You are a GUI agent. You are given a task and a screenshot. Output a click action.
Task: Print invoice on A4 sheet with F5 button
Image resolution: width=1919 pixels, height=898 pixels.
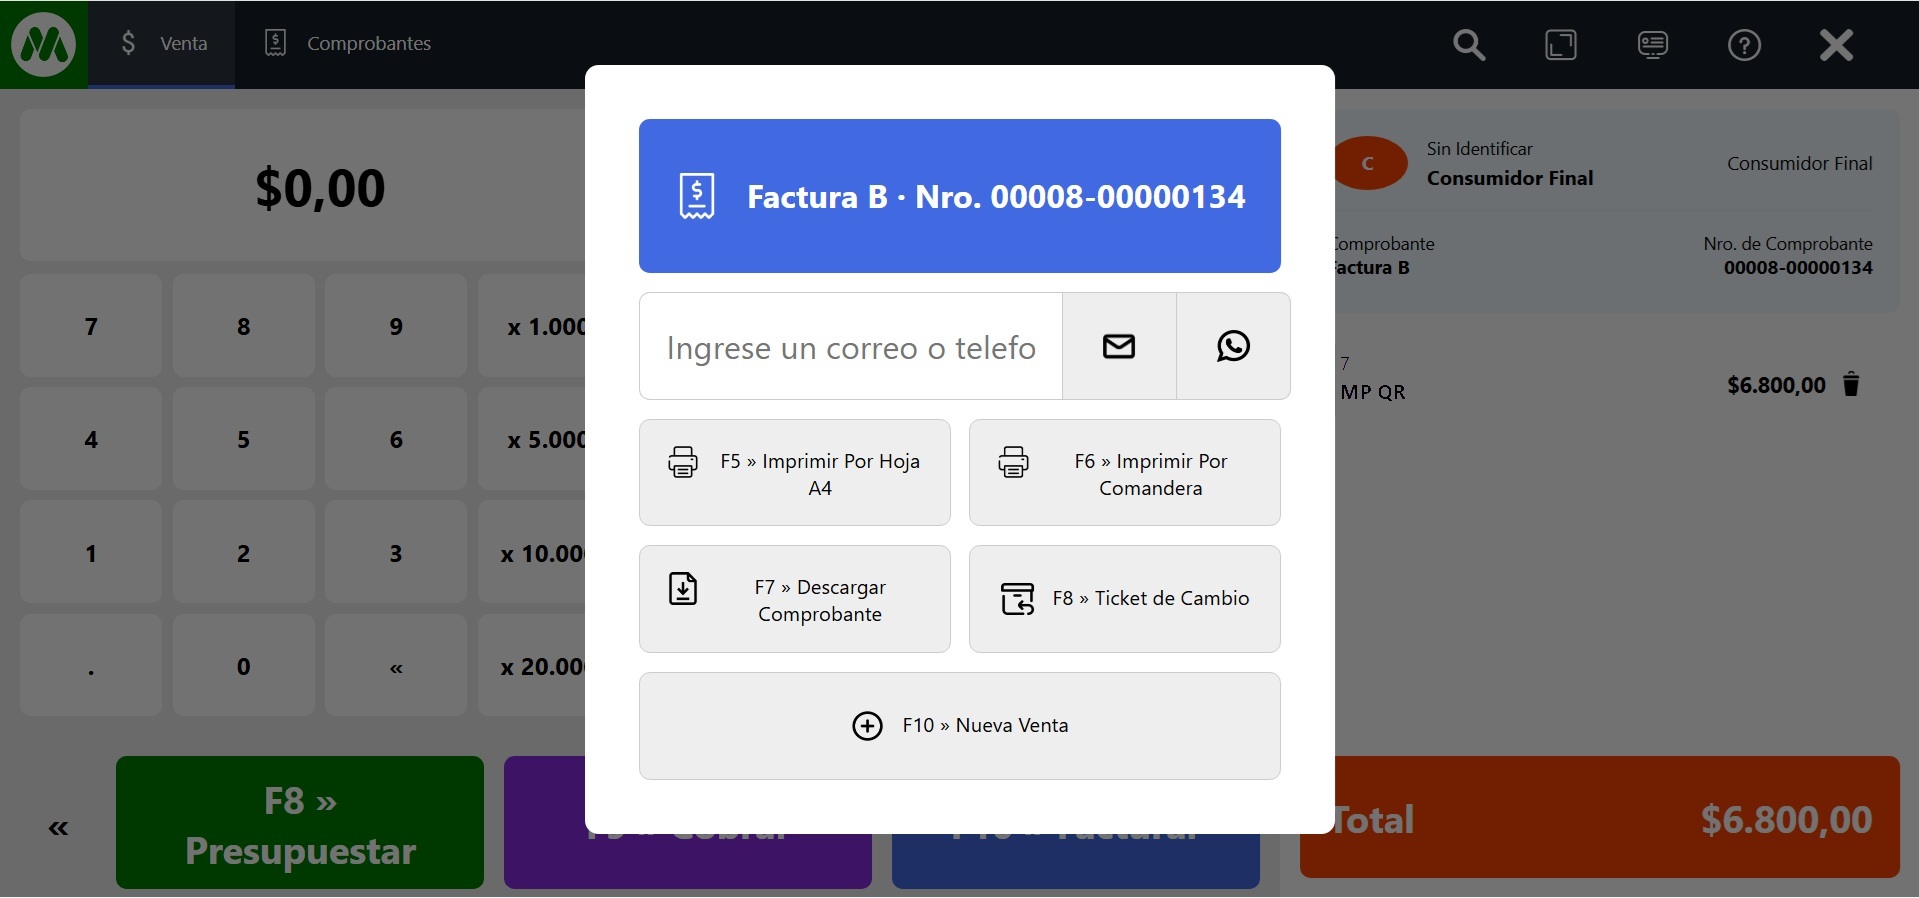point(794,473)
